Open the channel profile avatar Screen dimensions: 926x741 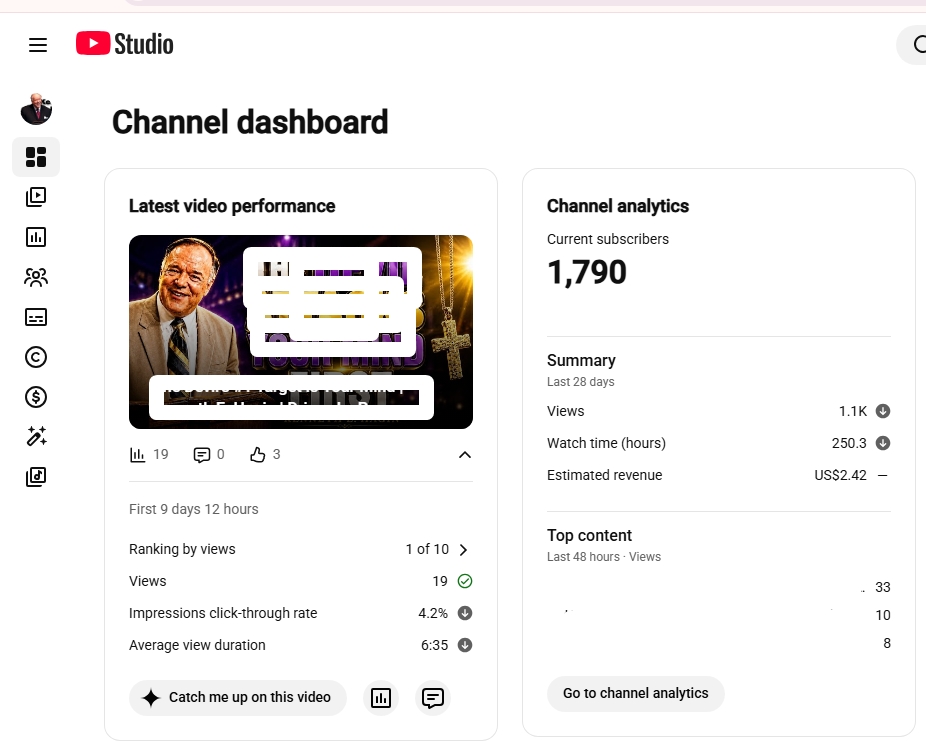[x=36, y=109]
